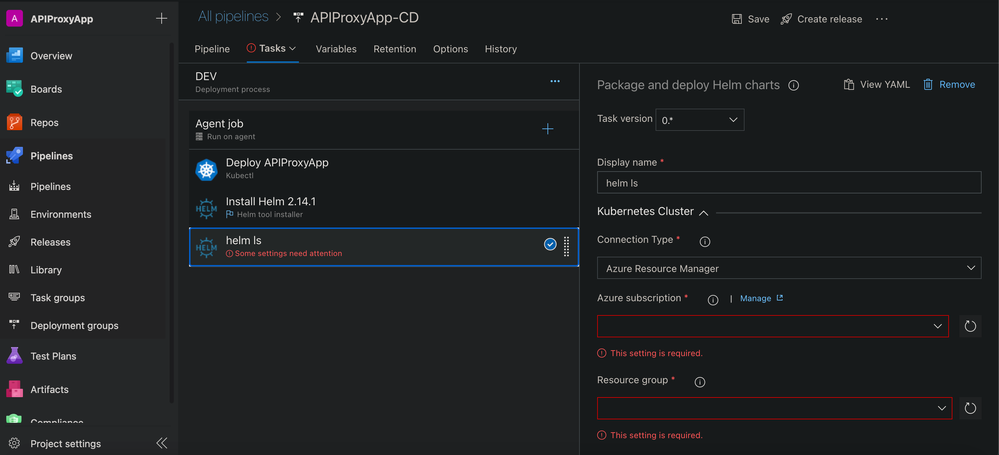The width and height of the screenshot is (999, 455).
Task: Click the info icon beside task title
Action: pyautogui.click(x=794, y=85)
